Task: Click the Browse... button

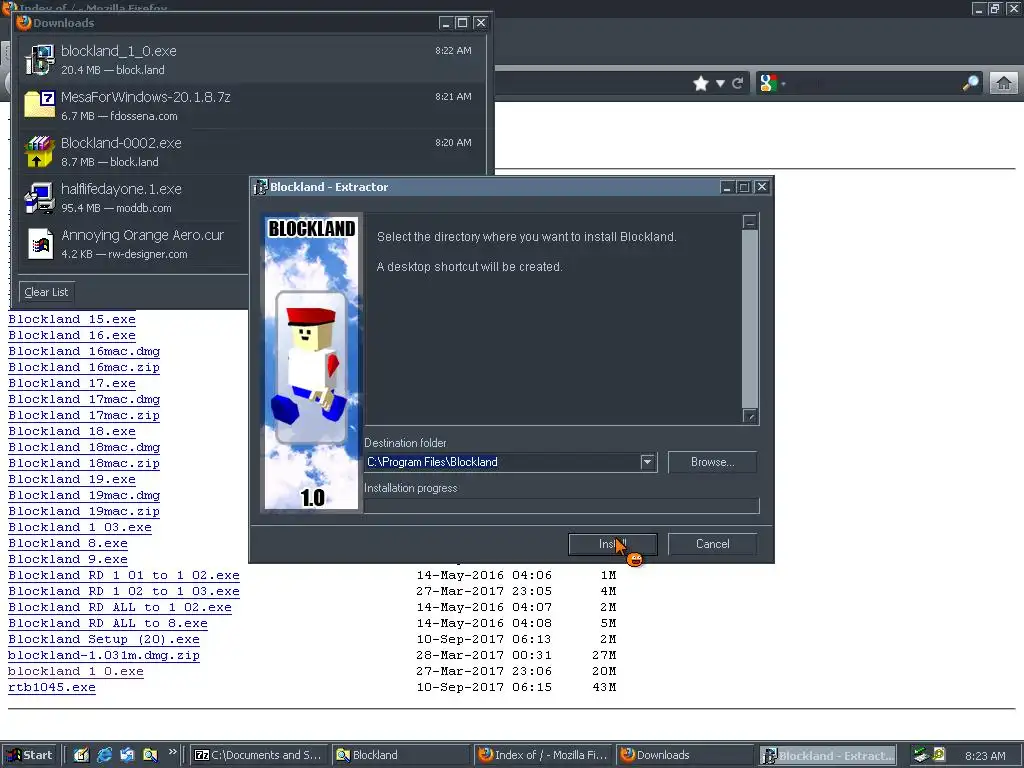Action: click(712, 462)
